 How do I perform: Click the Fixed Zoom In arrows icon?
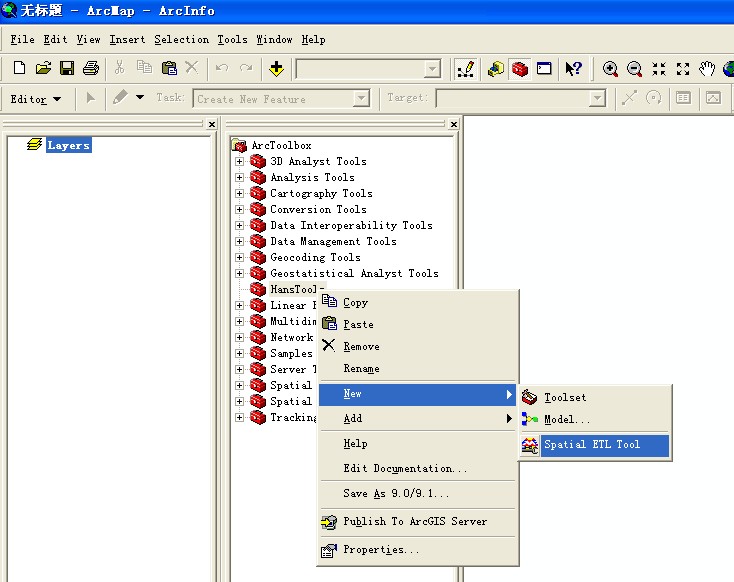coord(659,69)
